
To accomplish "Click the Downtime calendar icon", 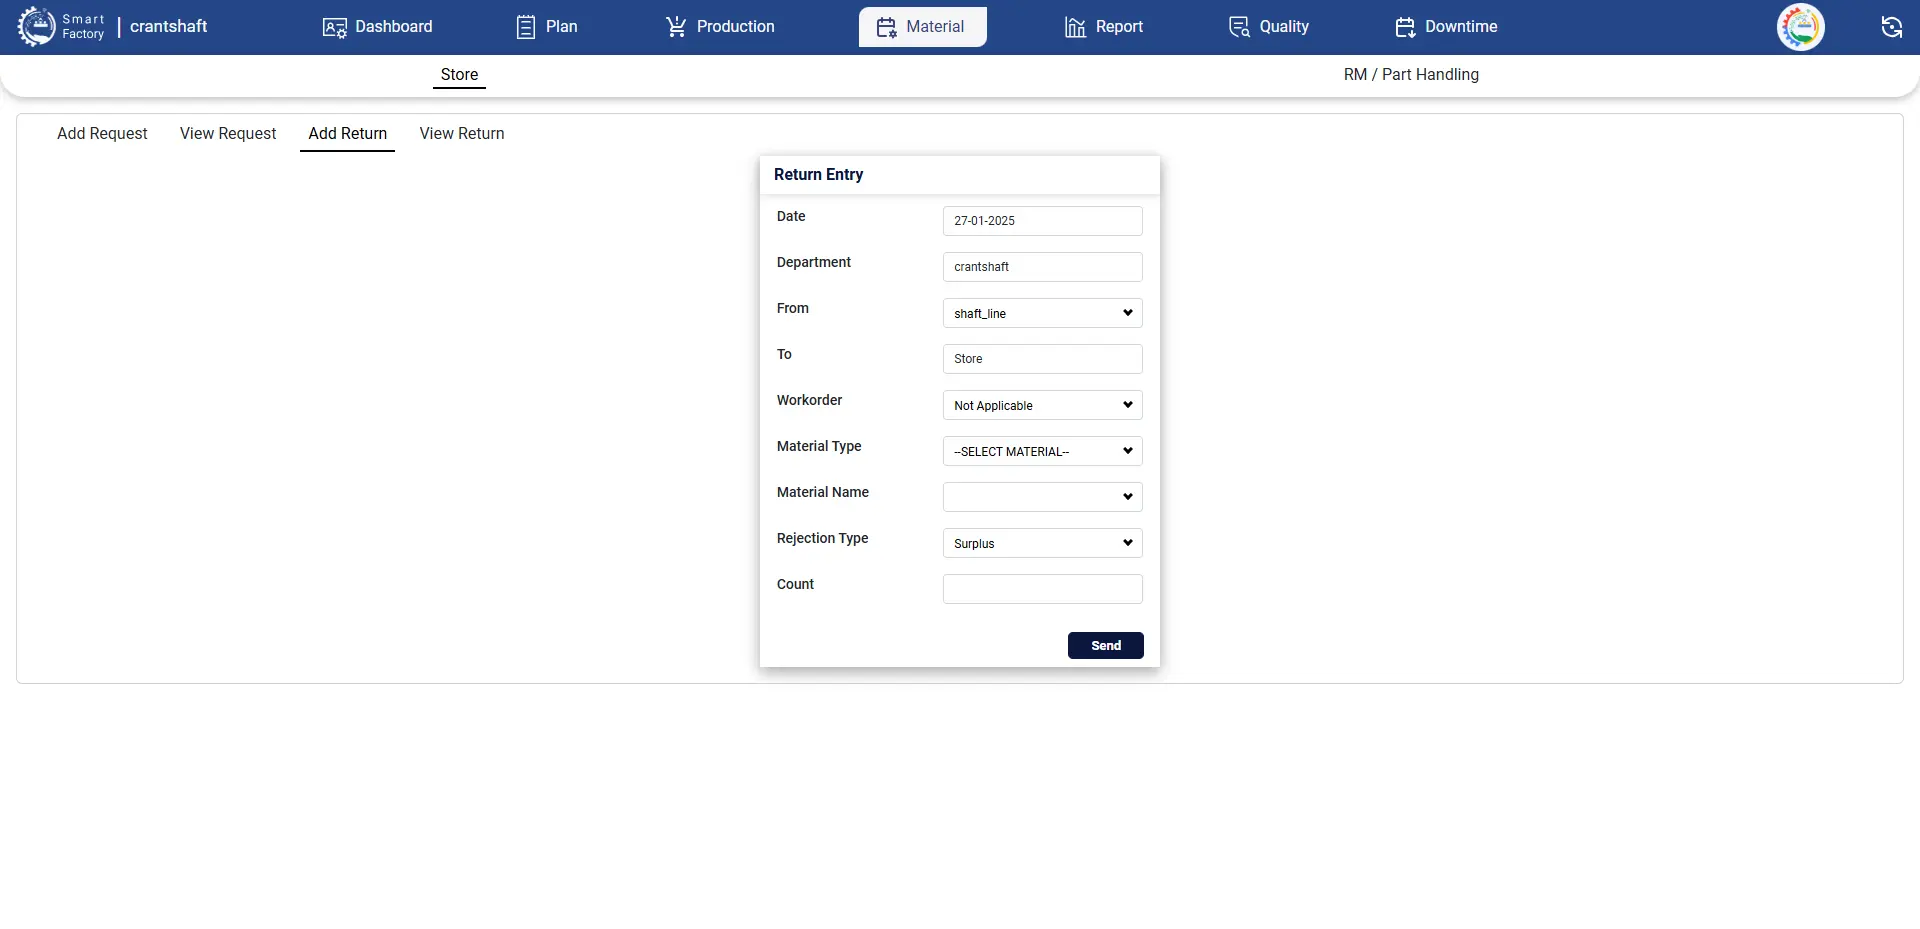I will [x=1405, y=27].
